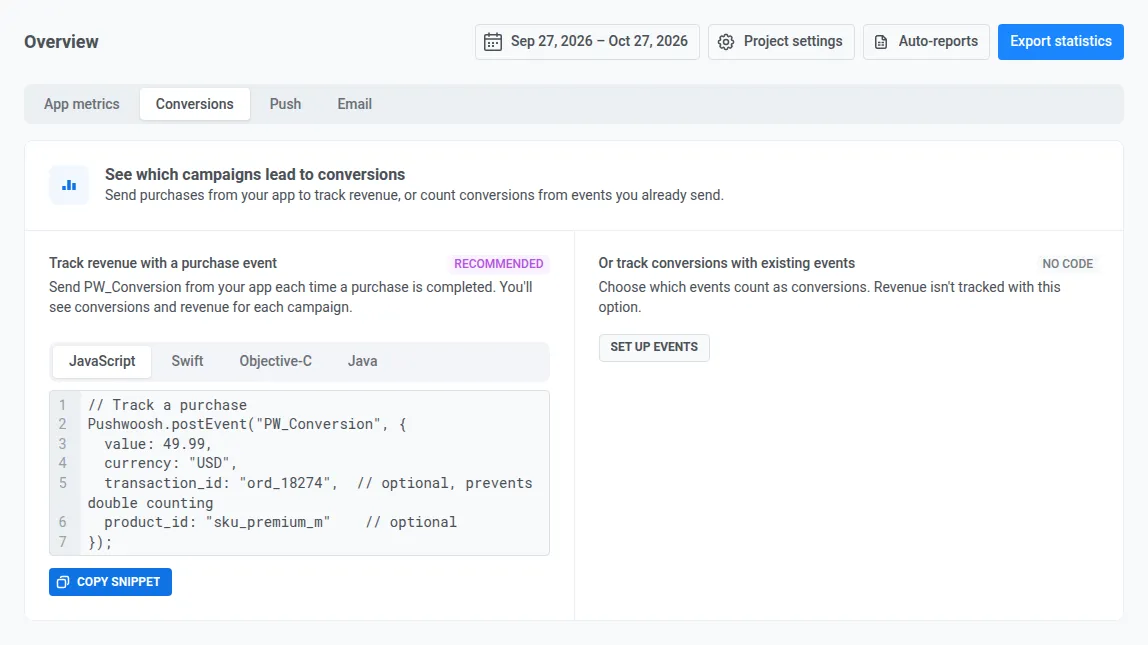Click the bar chart icon beside the conversions heading
The width and height of the screenshot is (1148, 645).
click(x=69, y=185)
